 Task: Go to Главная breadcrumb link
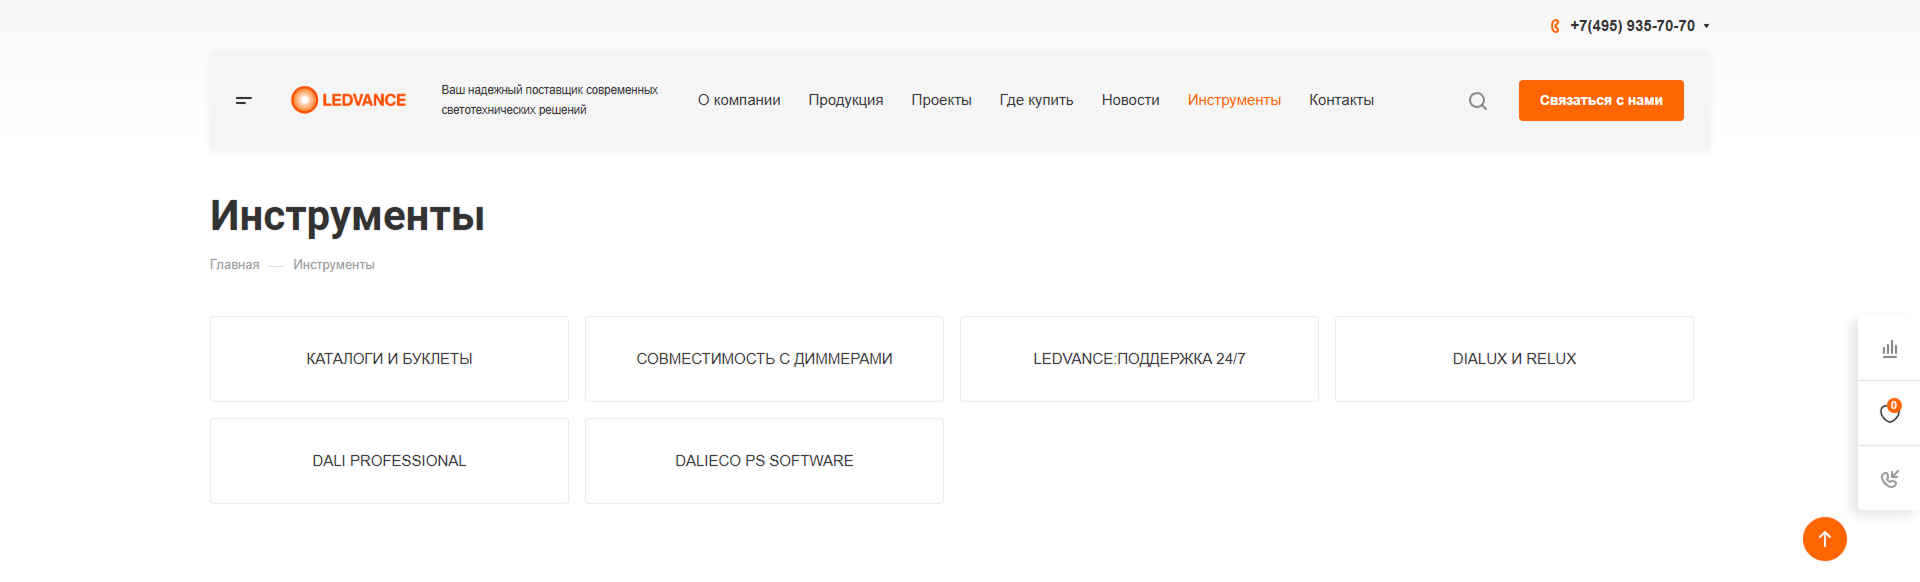point(234,265)
